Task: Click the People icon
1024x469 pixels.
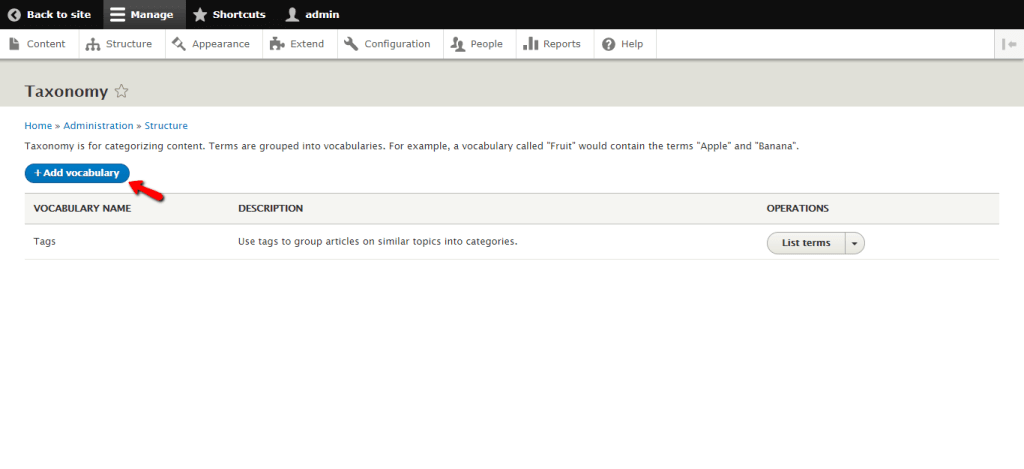Action: click(458, 44)
